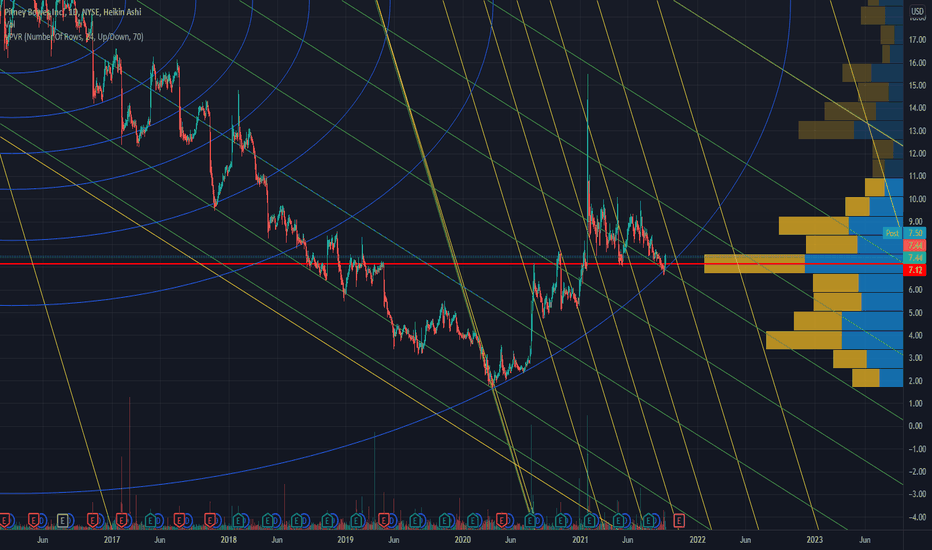This screenshot has height=550, width=932.
Task: Click the Post market label
Action: point(892,233)
